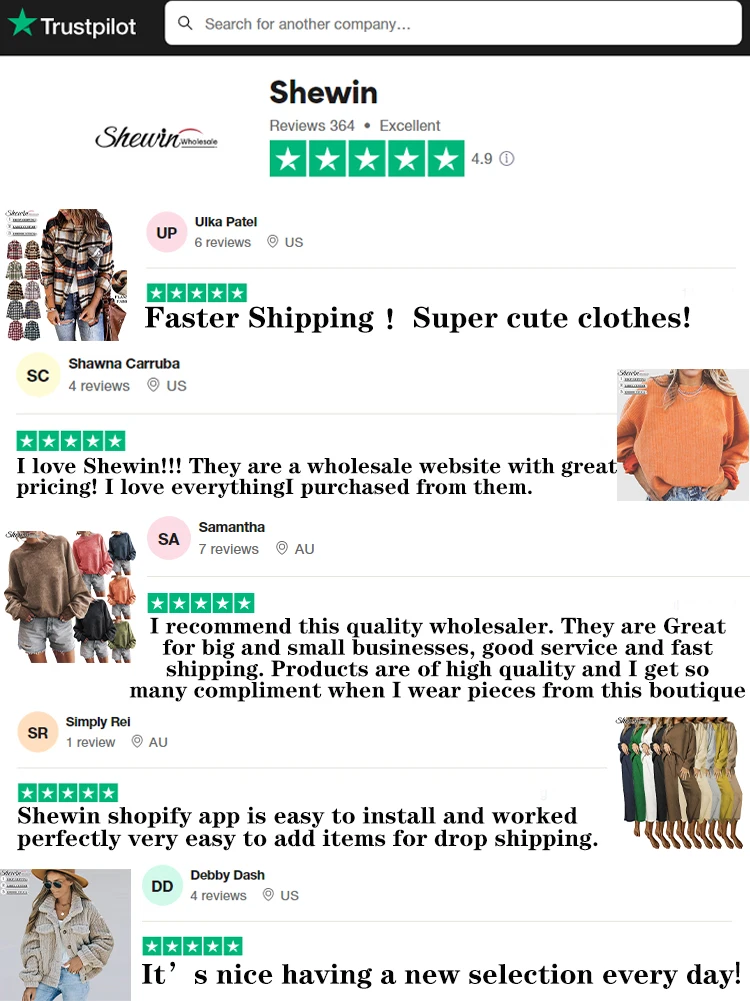This screenshot has width=750, height=1001.
Task: Open the orange sweater product image
Action: (x=682, y=434)
